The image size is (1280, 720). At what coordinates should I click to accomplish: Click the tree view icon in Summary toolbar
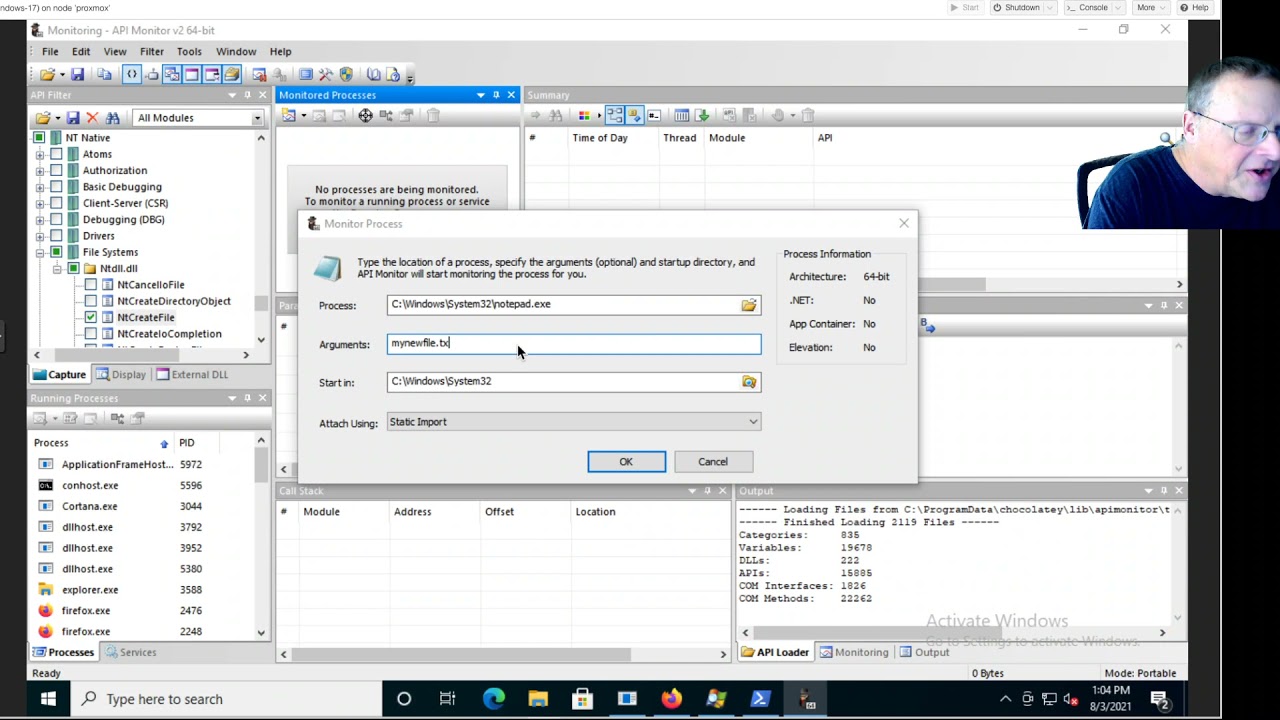pos(614,116)
